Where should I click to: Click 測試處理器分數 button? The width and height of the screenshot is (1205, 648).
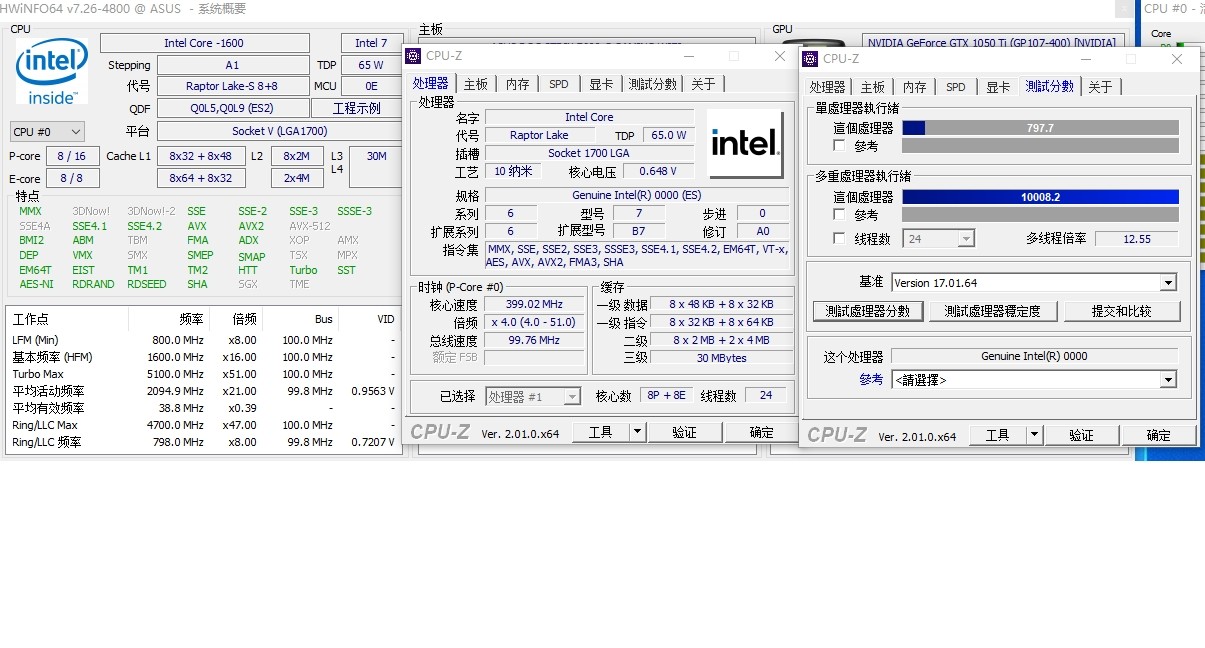click(866, 311)
